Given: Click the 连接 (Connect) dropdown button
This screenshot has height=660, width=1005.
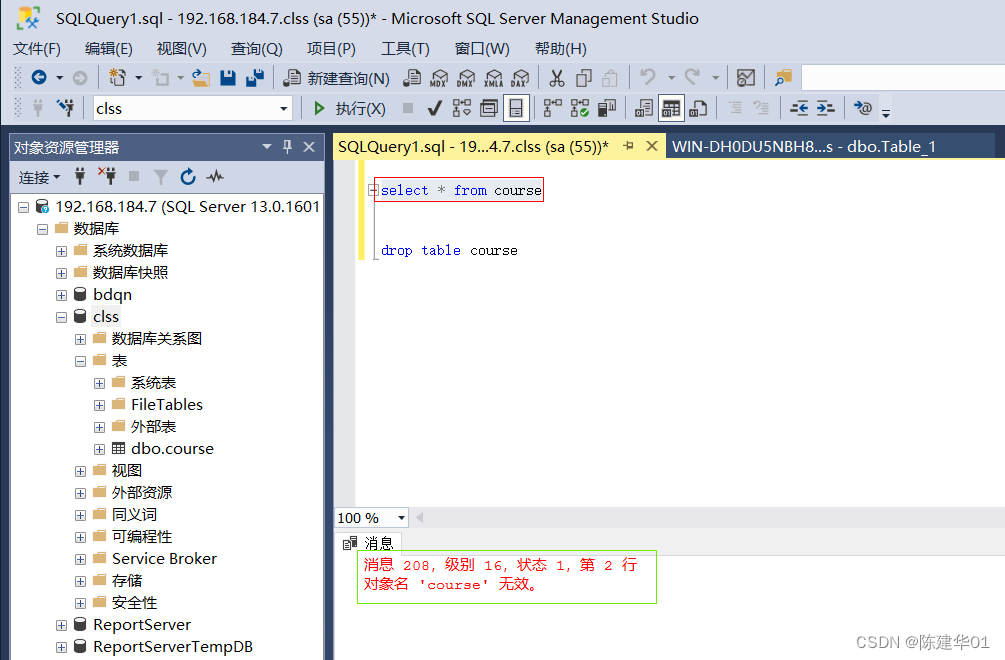Looking at the screenshot, I should point(40,177).
